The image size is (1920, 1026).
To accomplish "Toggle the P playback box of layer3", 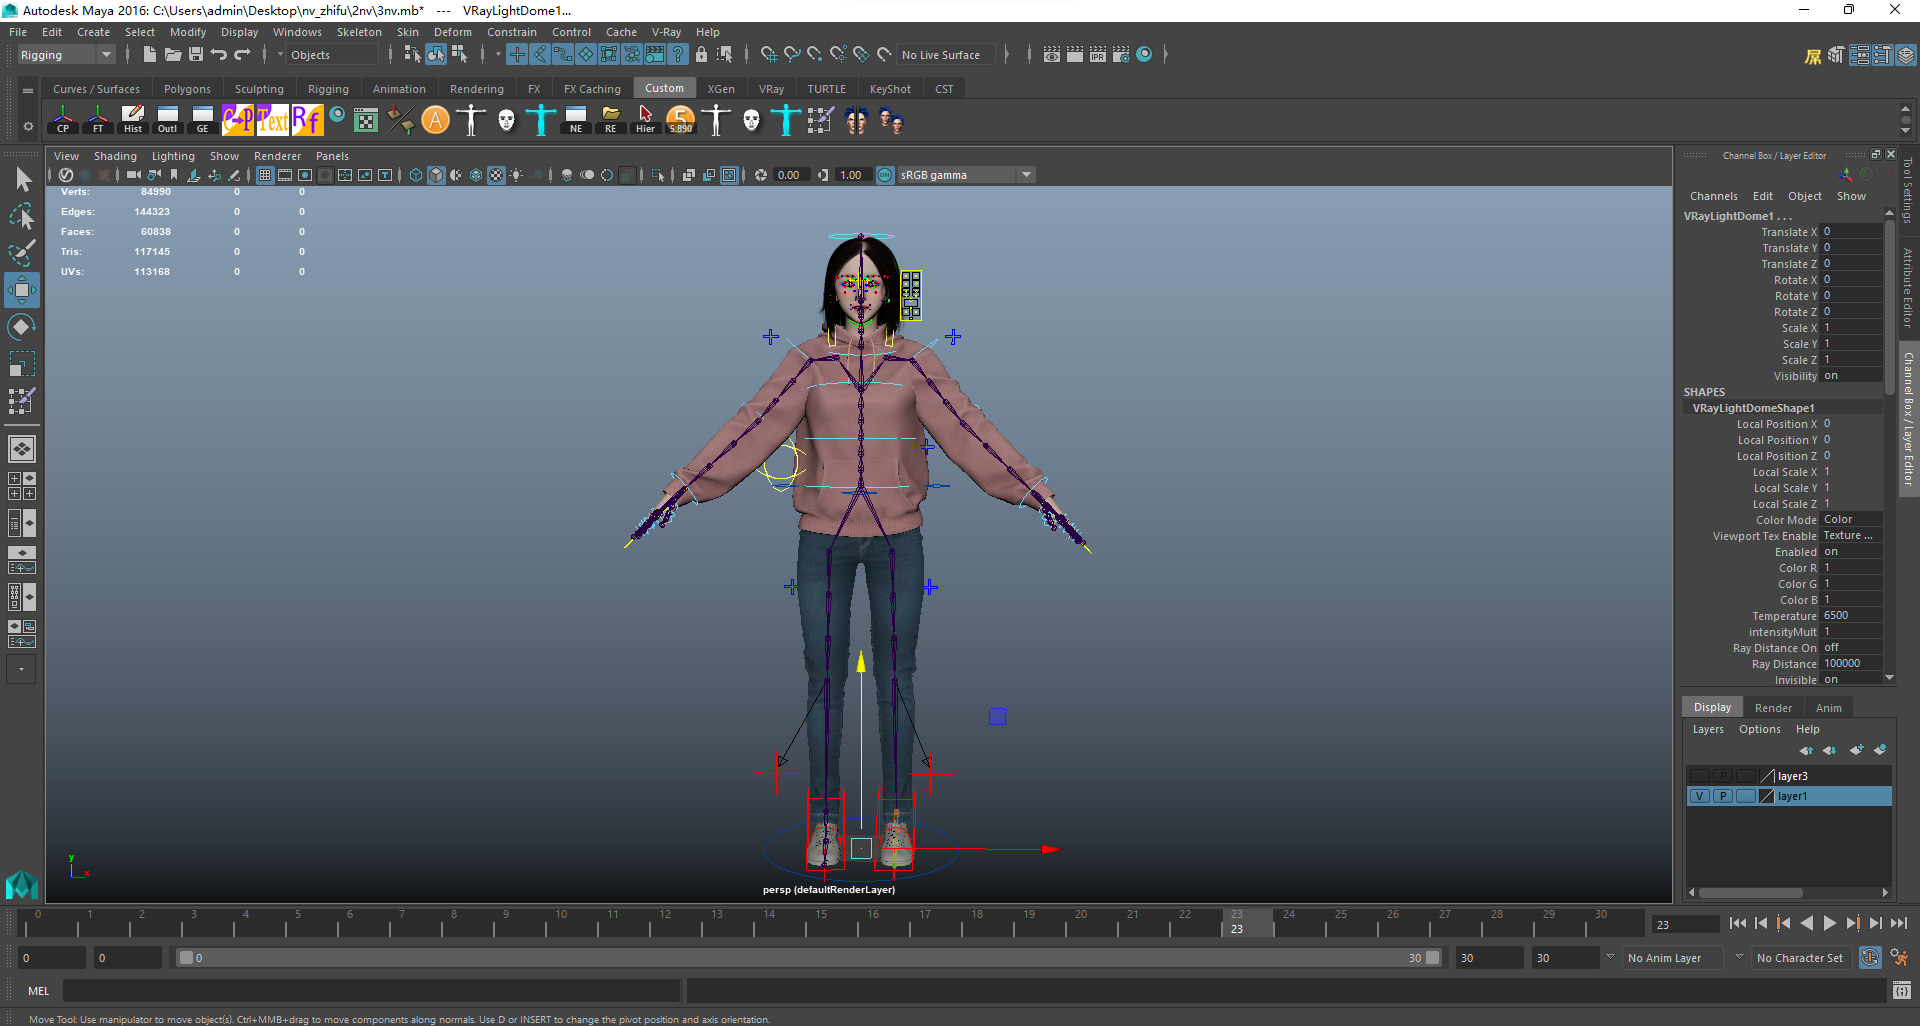I will click(1723, 776).
